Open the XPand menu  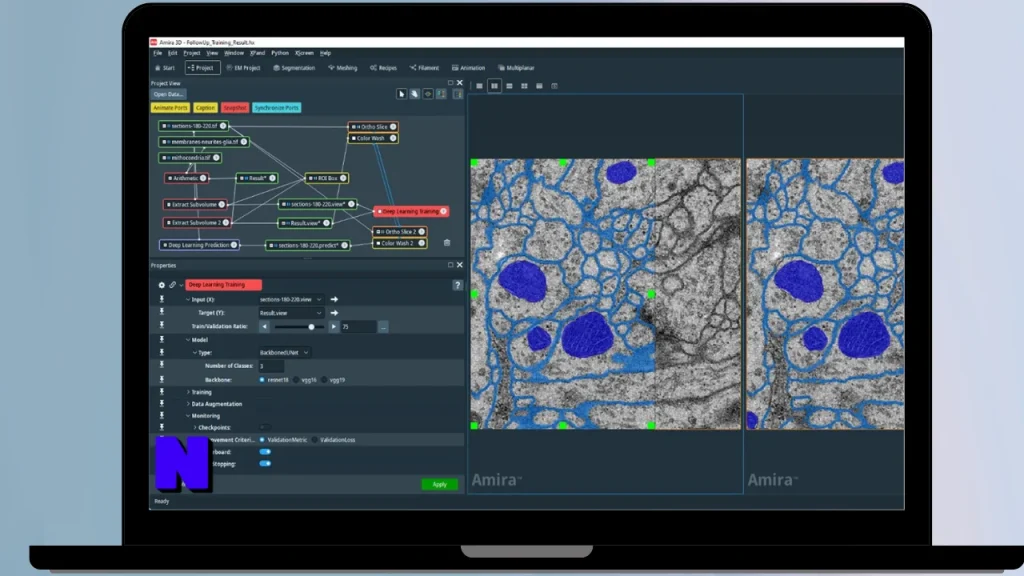[257, 53]
